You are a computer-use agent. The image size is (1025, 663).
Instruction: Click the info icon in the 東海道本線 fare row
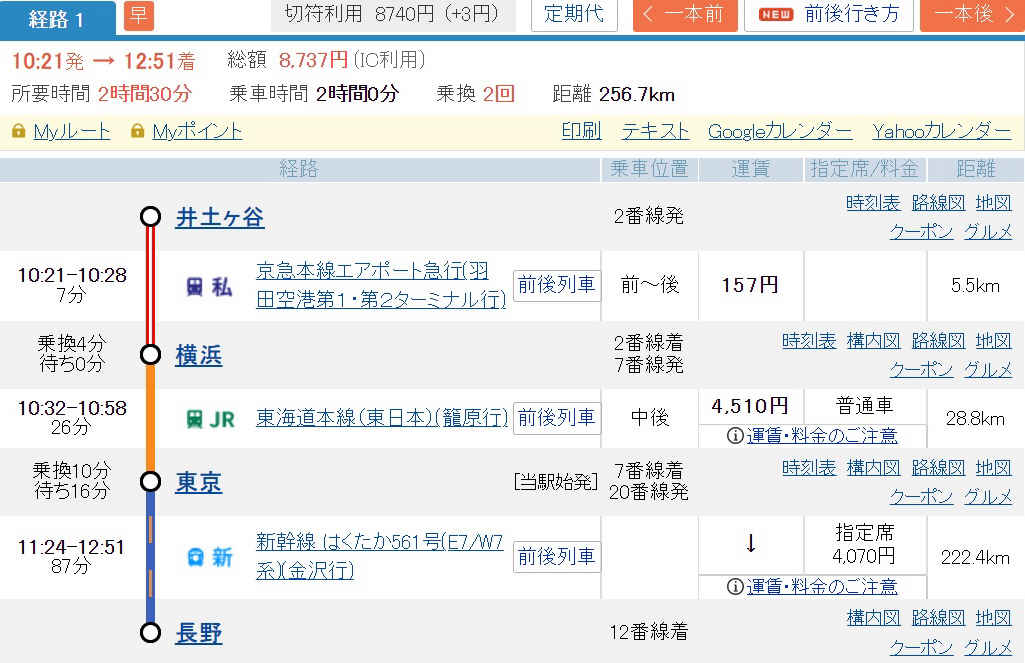(735, 435)
